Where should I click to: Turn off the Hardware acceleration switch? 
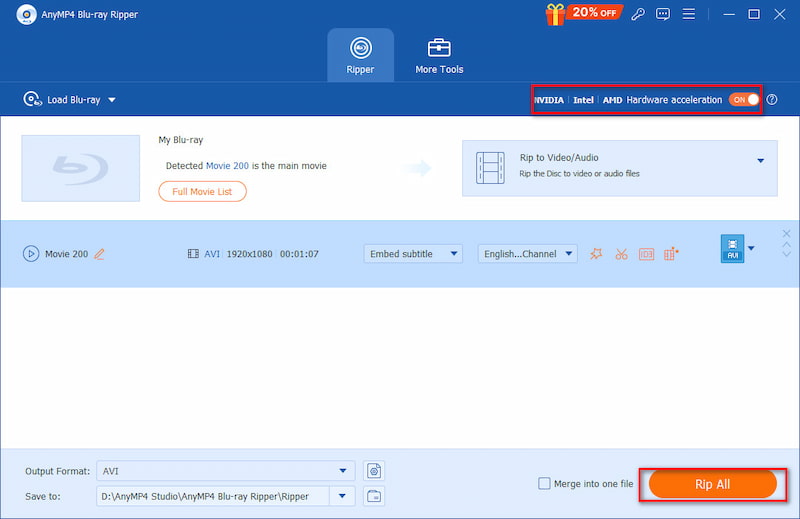coord(743,100)
